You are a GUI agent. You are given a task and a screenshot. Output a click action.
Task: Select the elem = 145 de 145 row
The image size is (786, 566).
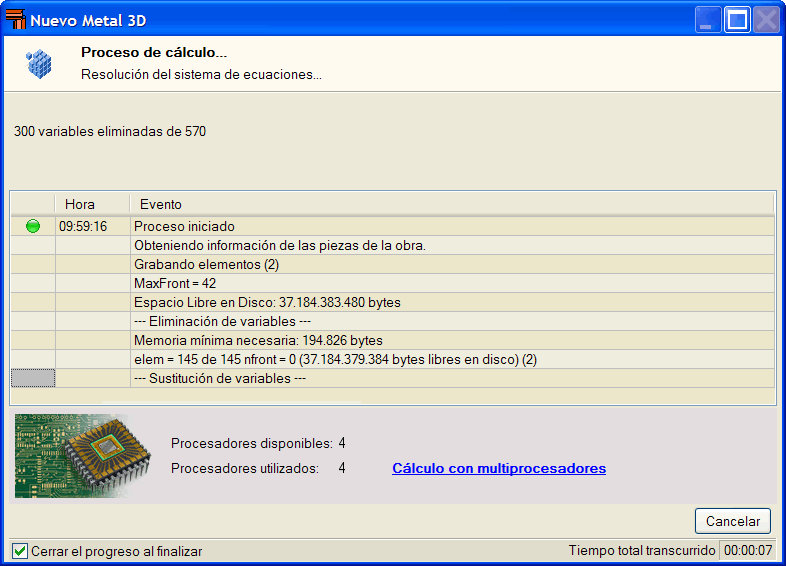pos(392,360)
